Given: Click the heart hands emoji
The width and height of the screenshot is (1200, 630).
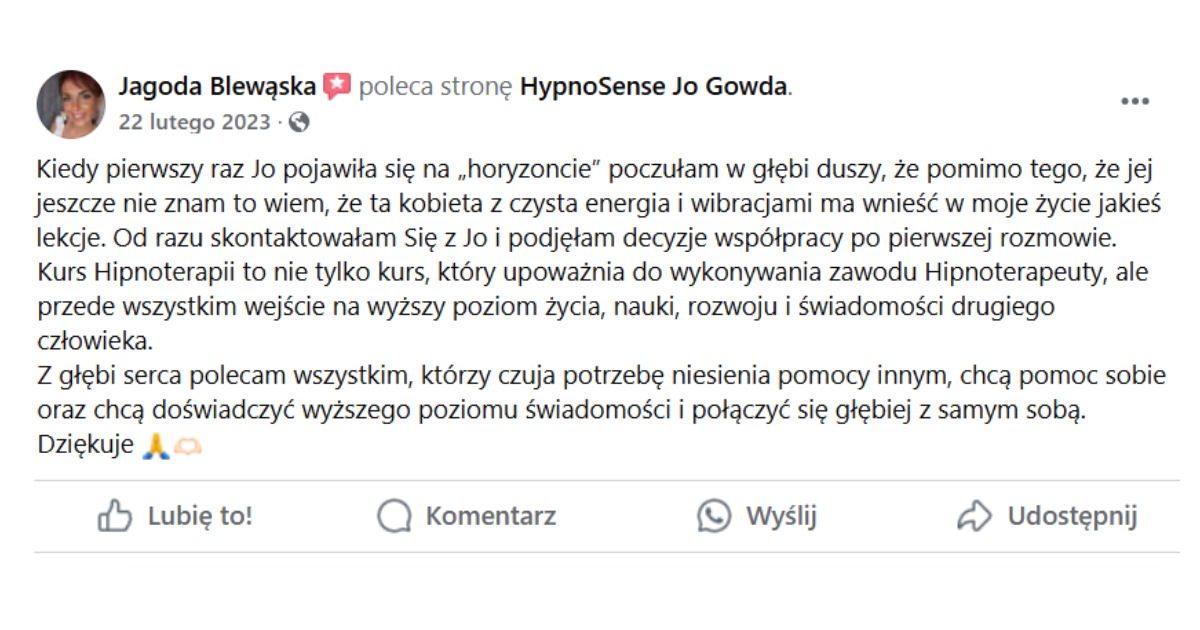Looking at the screenshot, I should pos(188,446).
